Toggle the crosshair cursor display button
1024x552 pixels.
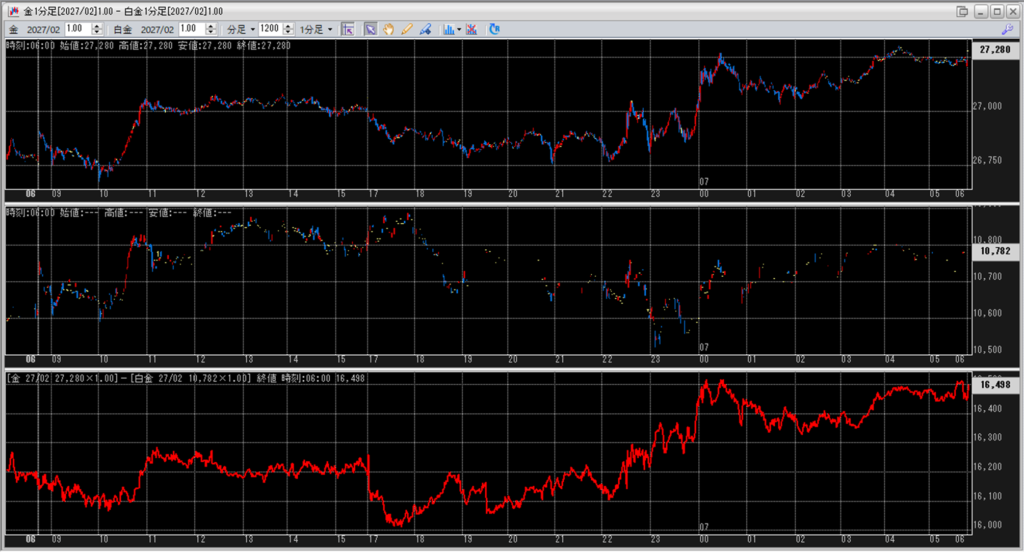point(347,29)
